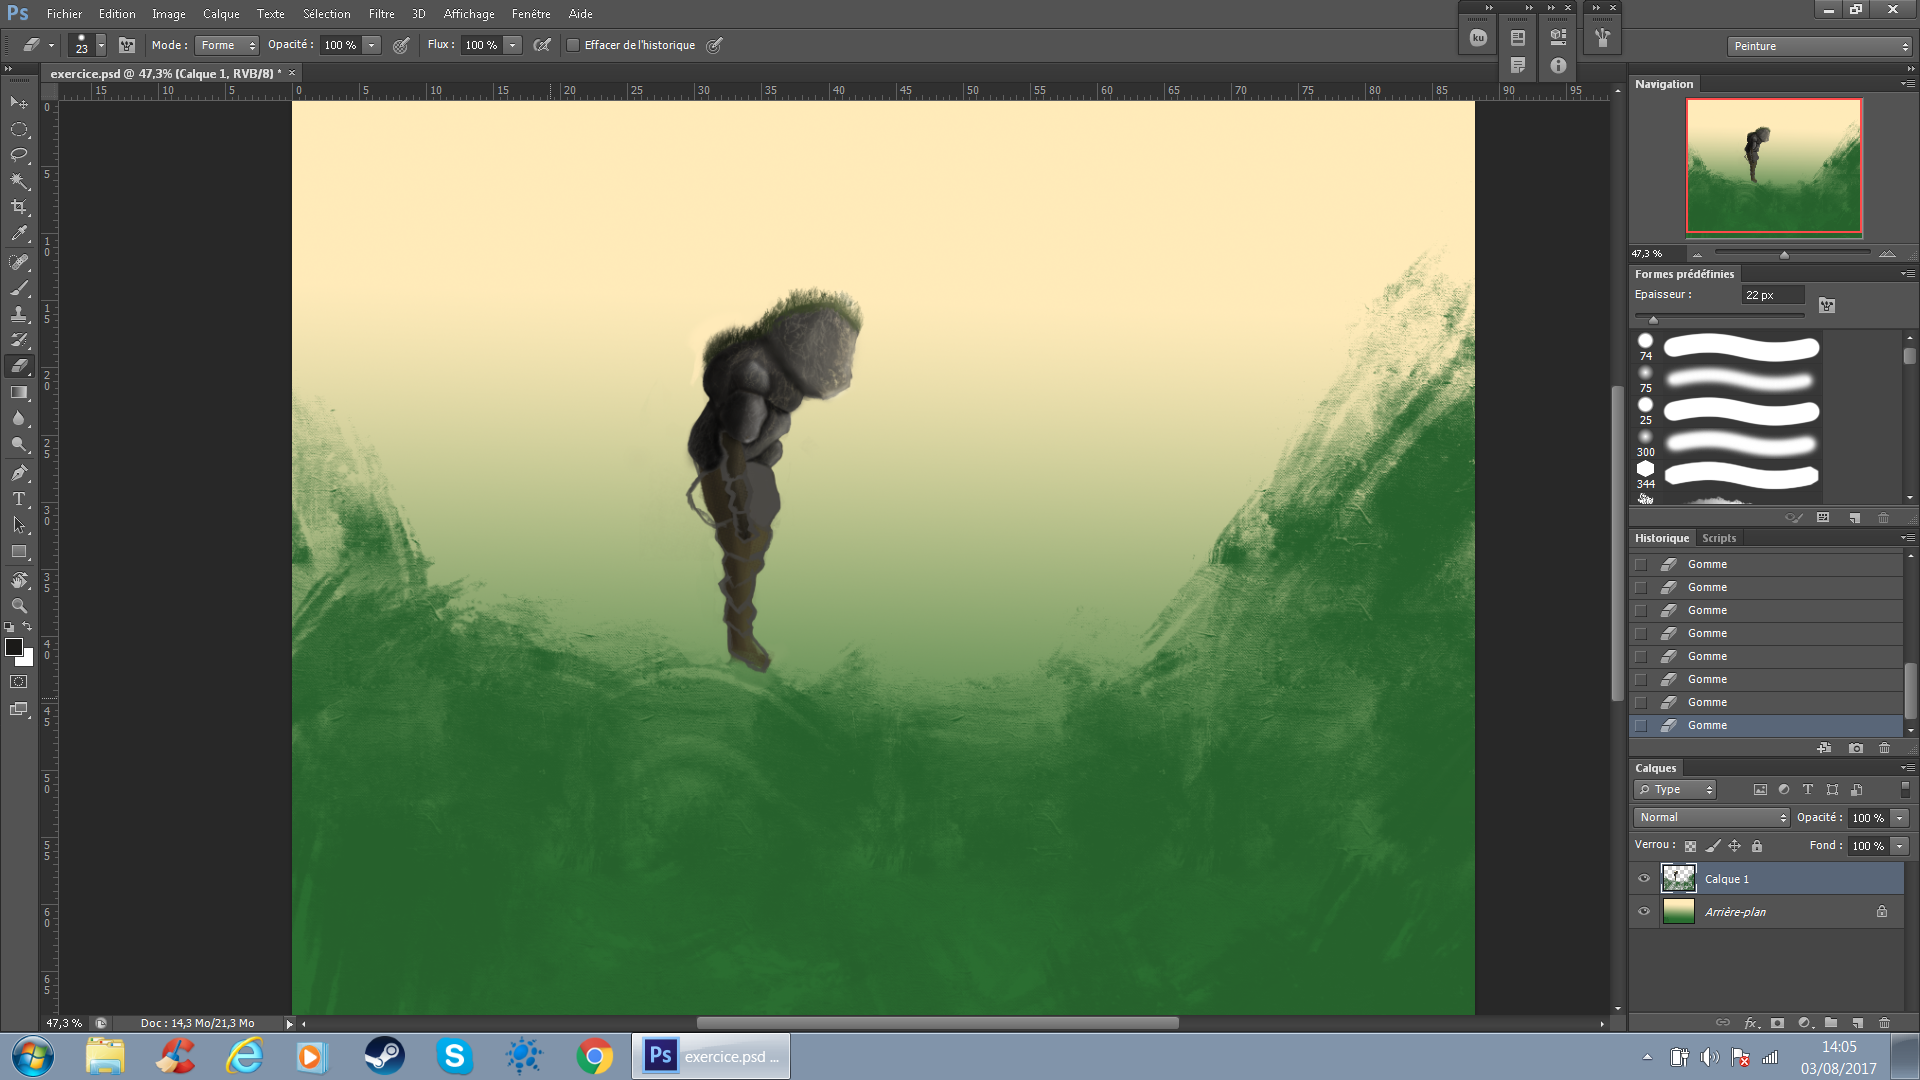Image resolution: width=1920 pixels, height=1080 pixels.
Task: Open the Peinture workspace dropdown
Action: pyautogui.click(x=1819, y=46)
